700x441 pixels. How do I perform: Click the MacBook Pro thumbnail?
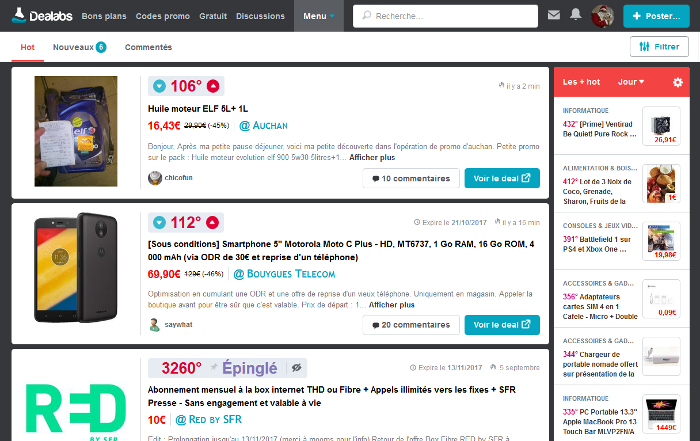click(x=661, y=414)
